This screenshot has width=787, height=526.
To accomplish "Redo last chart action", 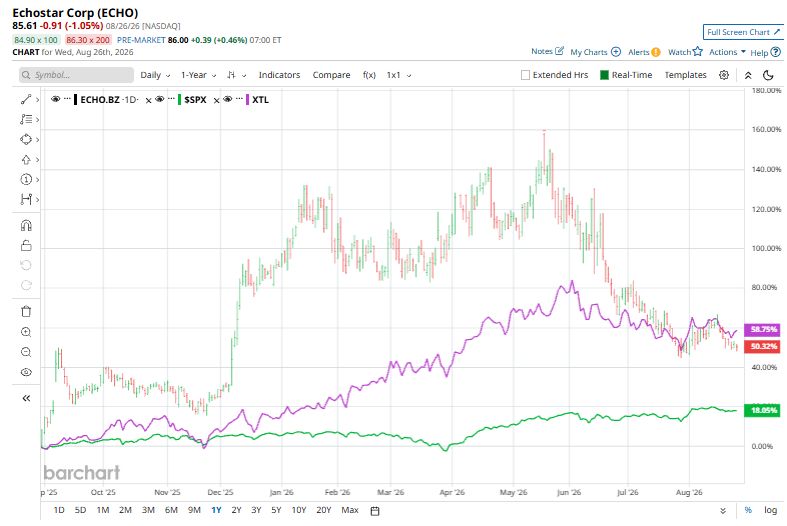I will click(x=26, y=285).
